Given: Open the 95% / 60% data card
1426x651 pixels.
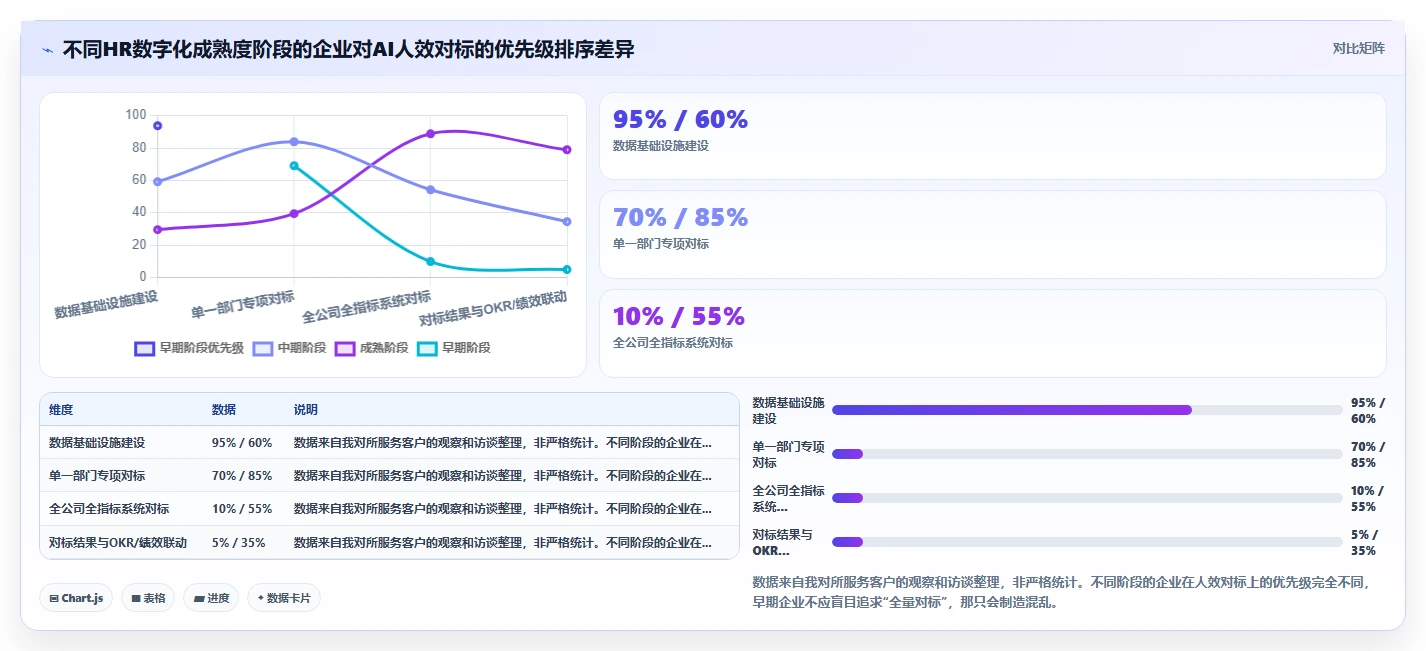Looking at the screenshot, I should pos(992,136).
